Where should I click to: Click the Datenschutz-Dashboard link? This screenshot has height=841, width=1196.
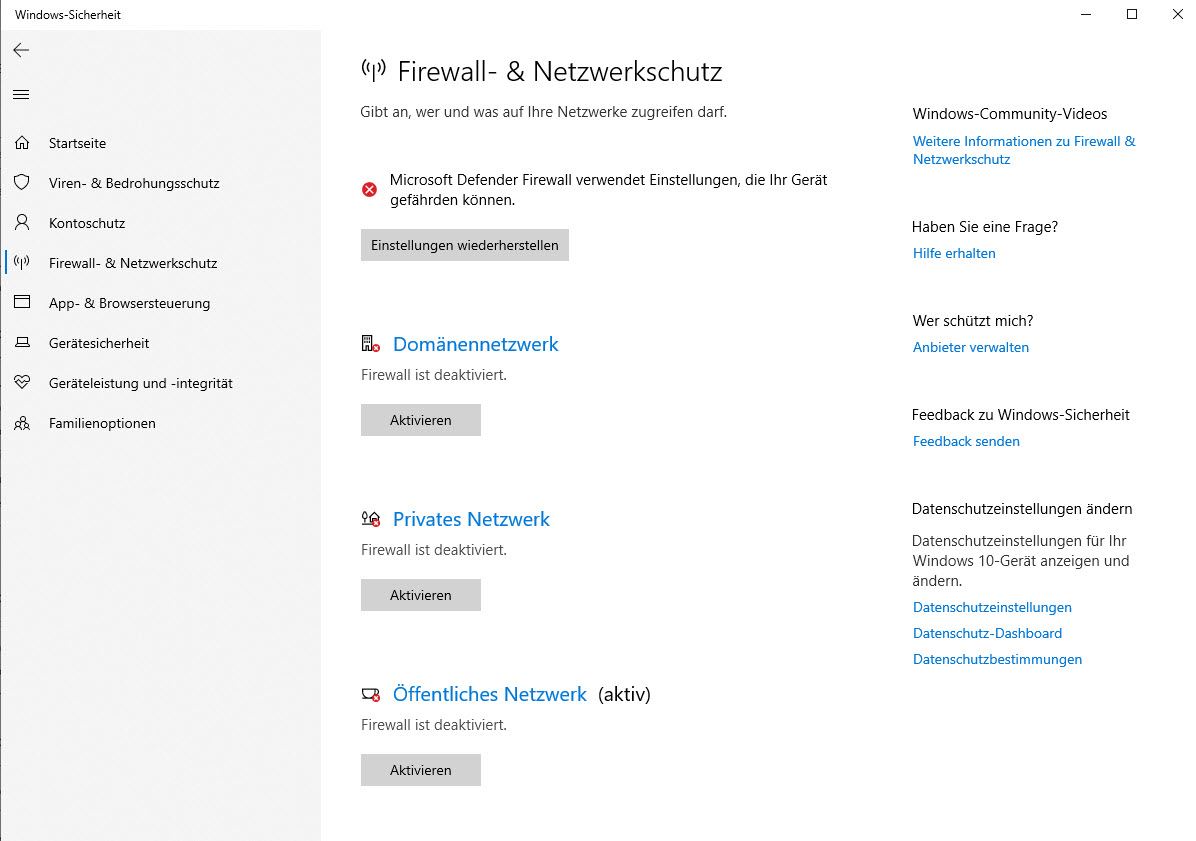click(987, 633)
